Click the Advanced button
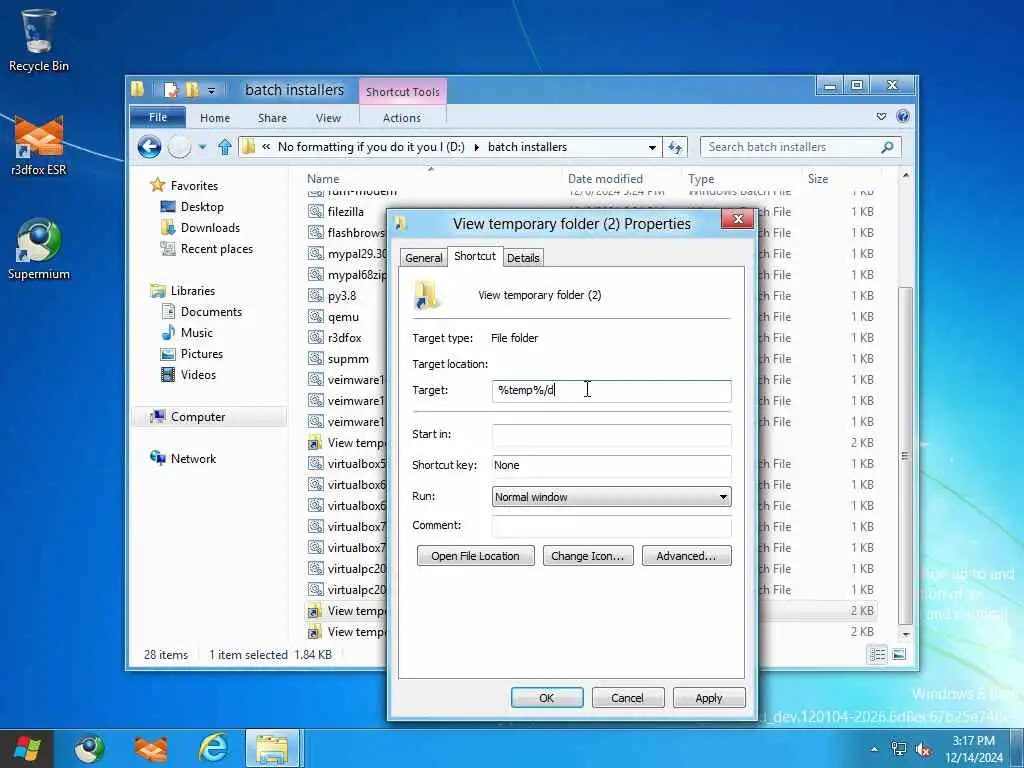This screenshot has height=768, width=1024. (x=686, y=556)
